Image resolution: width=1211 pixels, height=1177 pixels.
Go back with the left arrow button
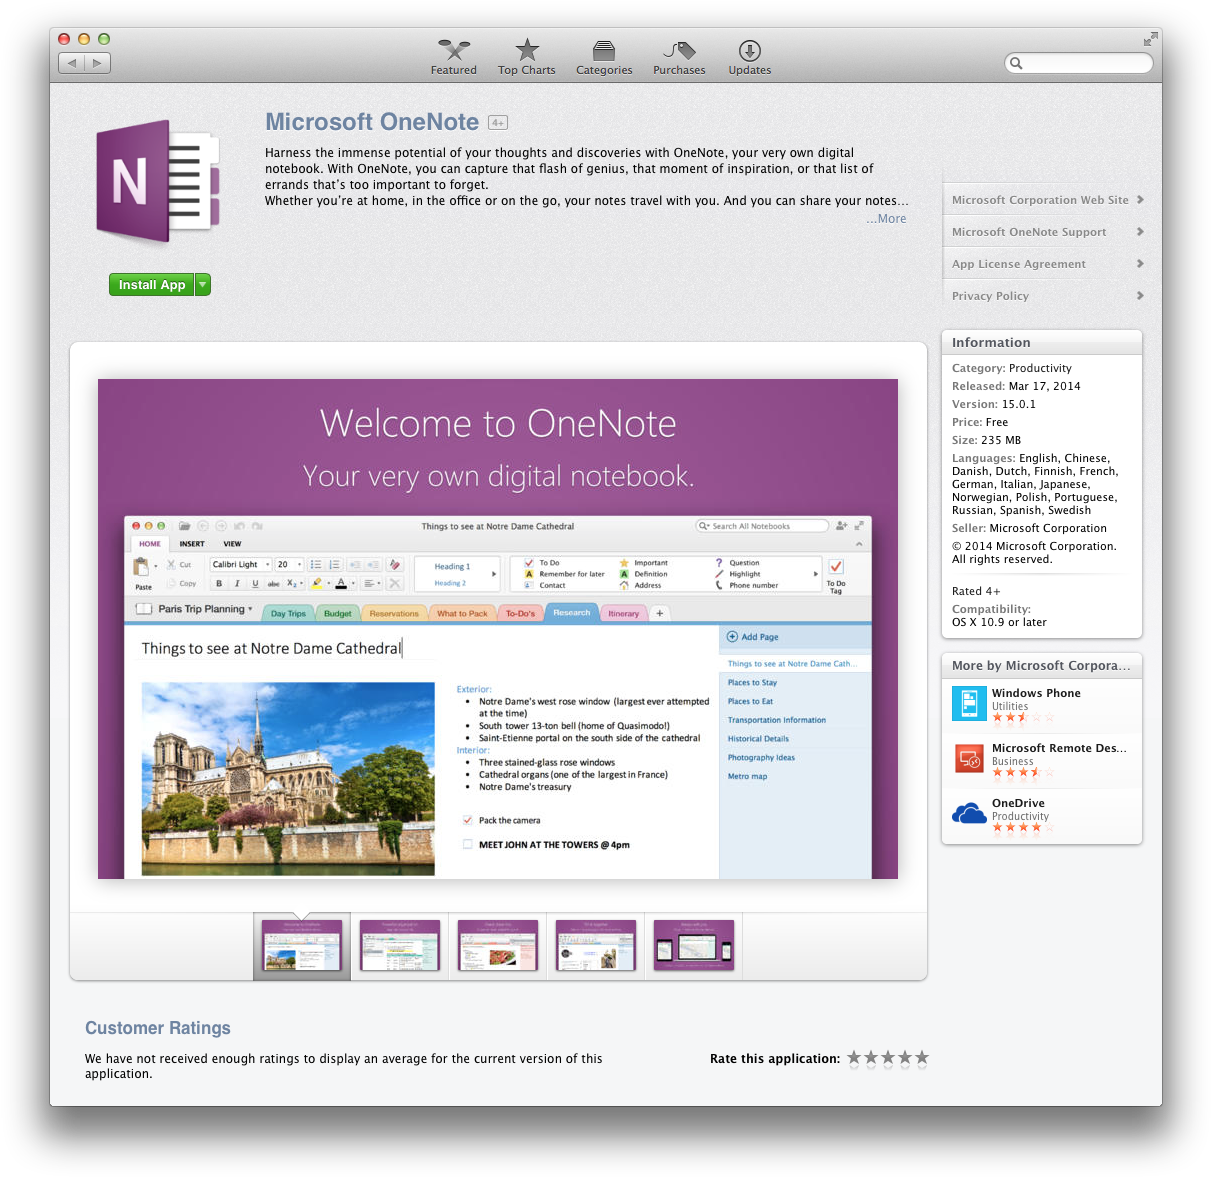[x=71, y=63]
